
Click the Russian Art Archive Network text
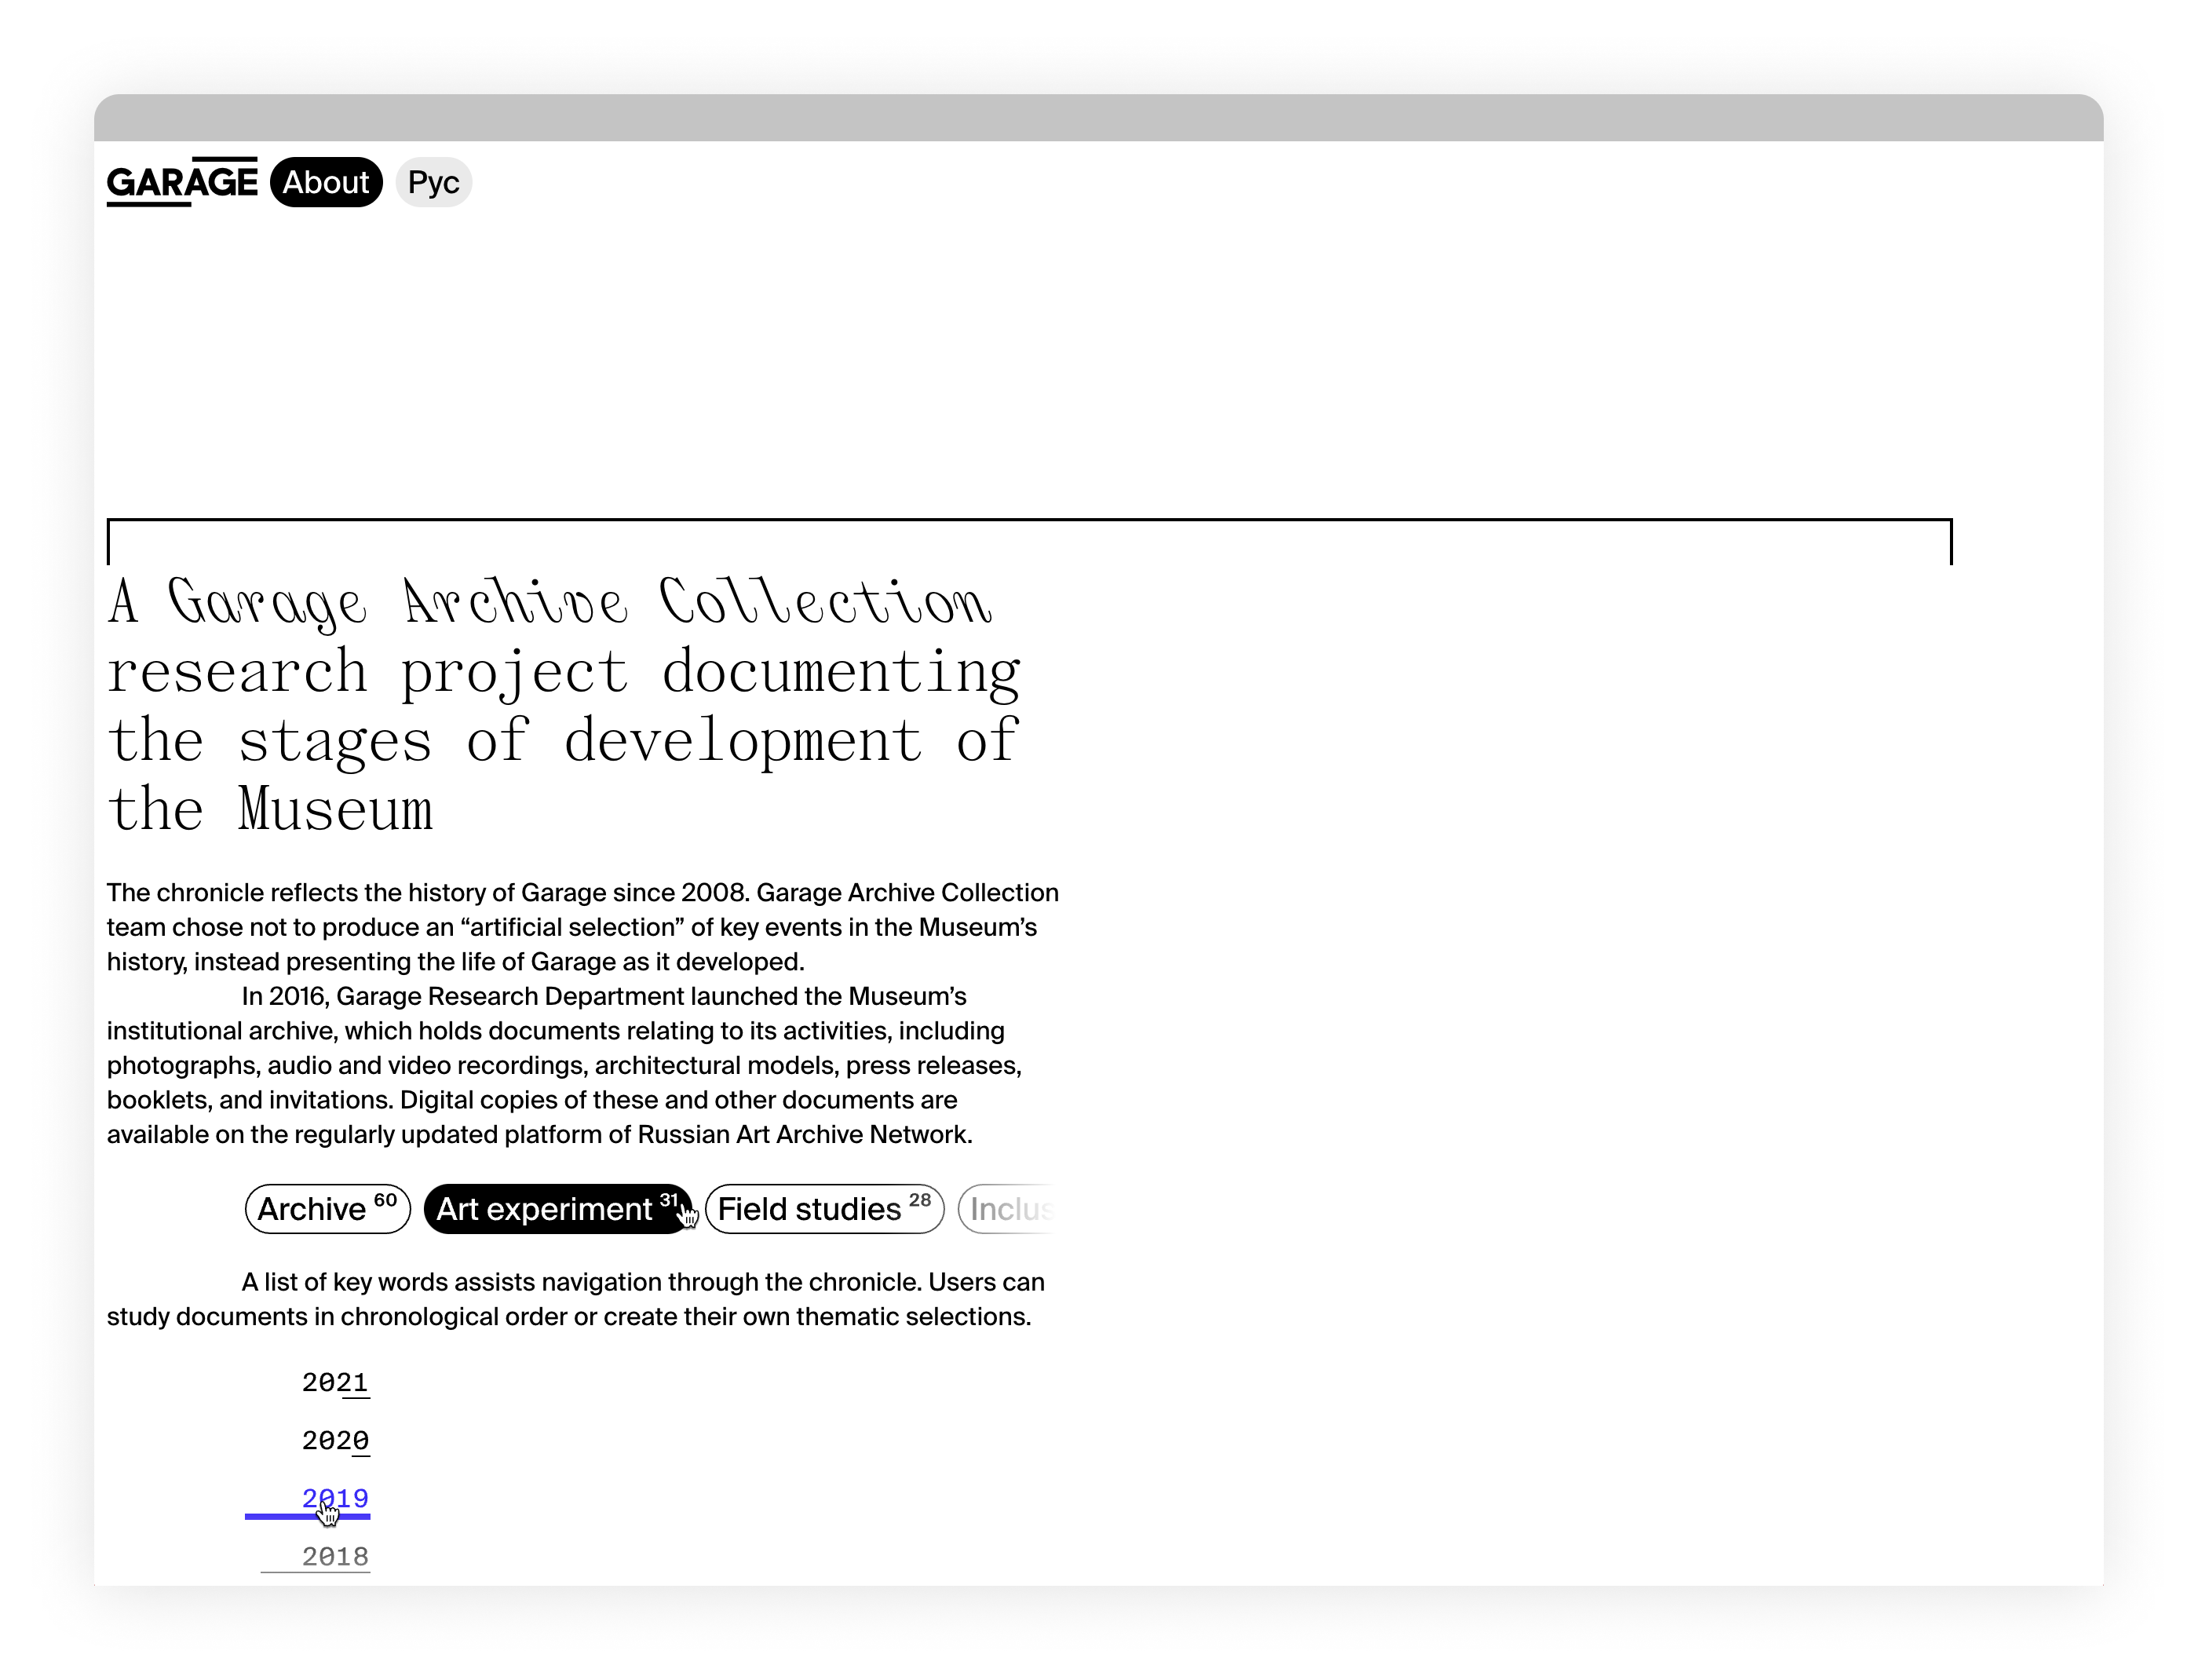pyautogui.click(x=803, y=1134)
